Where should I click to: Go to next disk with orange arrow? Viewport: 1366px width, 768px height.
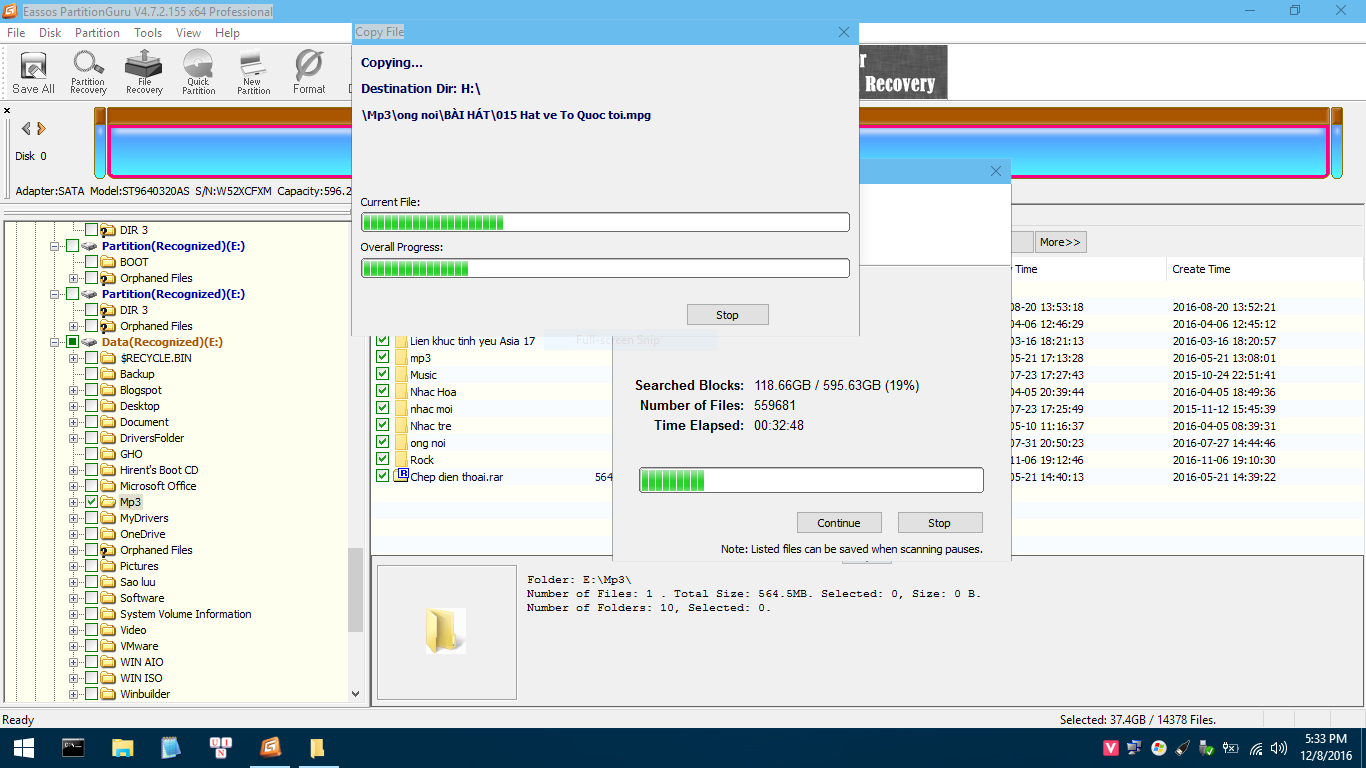[x=41, y=128]
